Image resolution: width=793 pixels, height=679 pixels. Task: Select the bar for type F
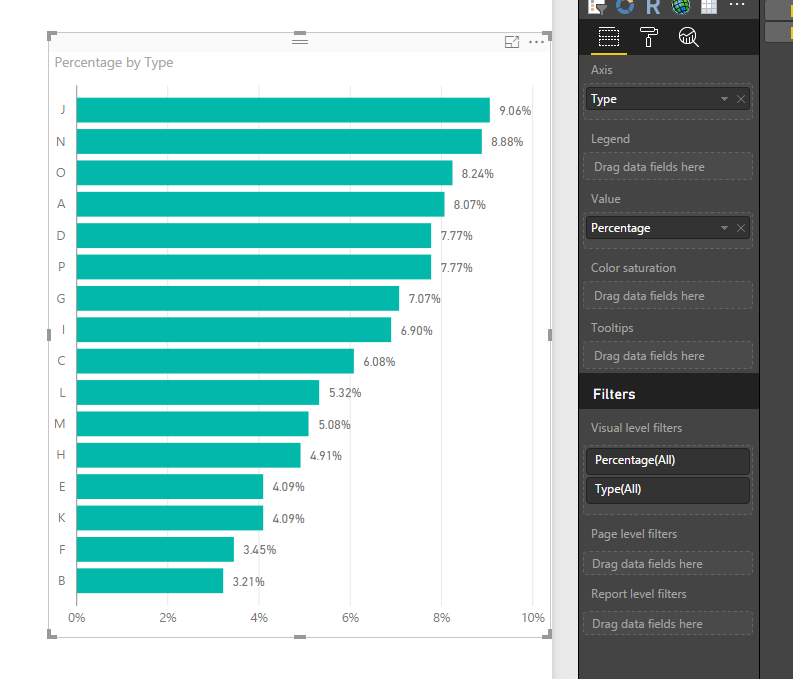(x=155, y=549)
